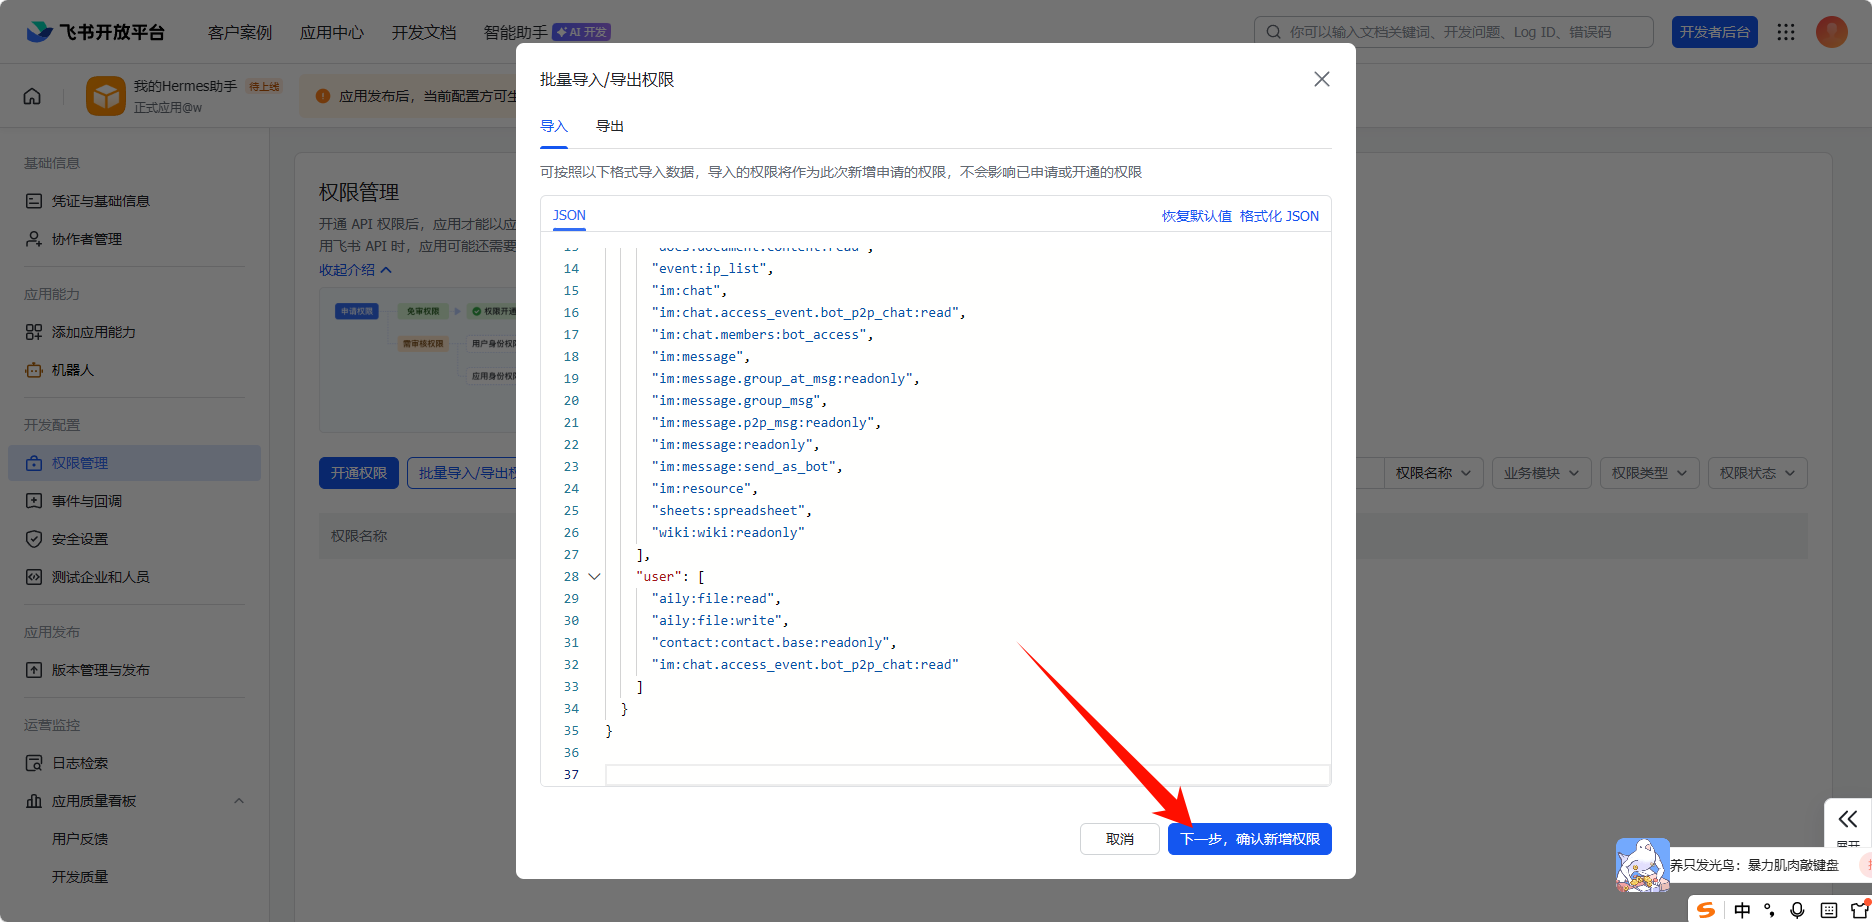This screenshot has width=1872, height=922.
Task: Click the "contact:contact.base:readonly" line
Action: 774,642
